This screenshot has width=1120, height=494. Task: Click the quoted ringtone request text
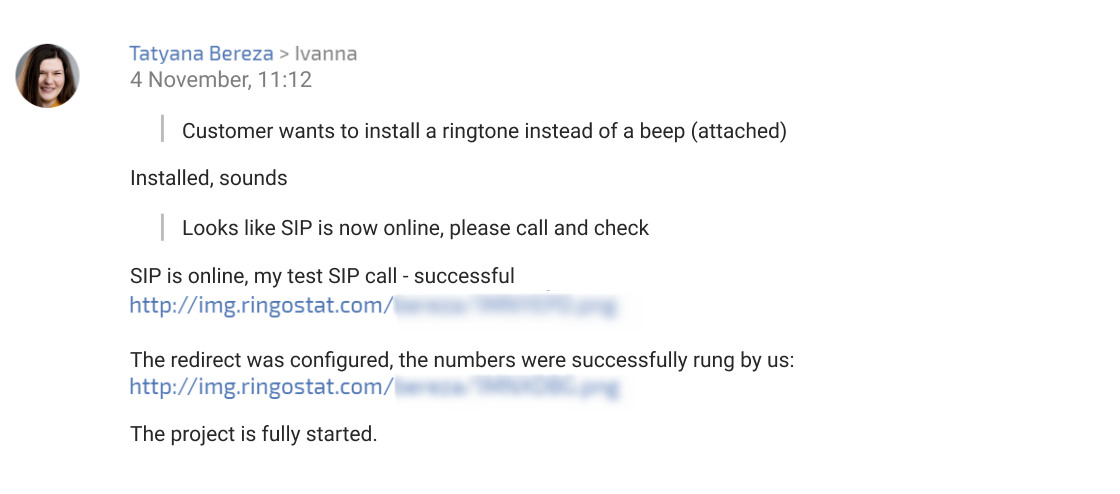point(484,131)
